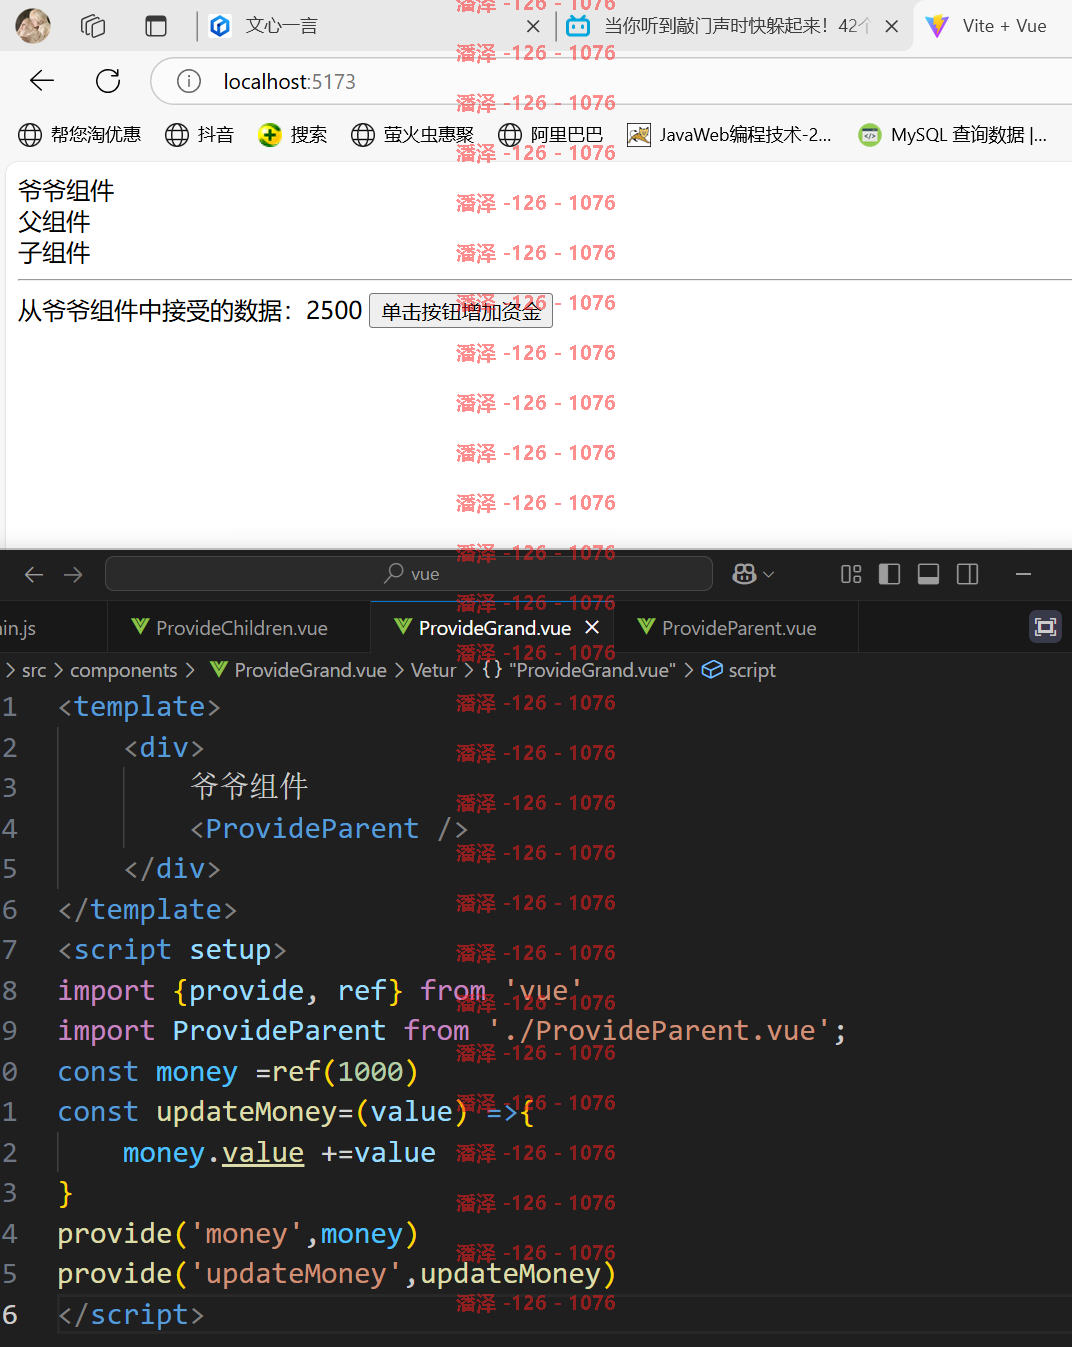
Task: Open the 帮您淘优惠 bookmark
Action: coord(80,135)
